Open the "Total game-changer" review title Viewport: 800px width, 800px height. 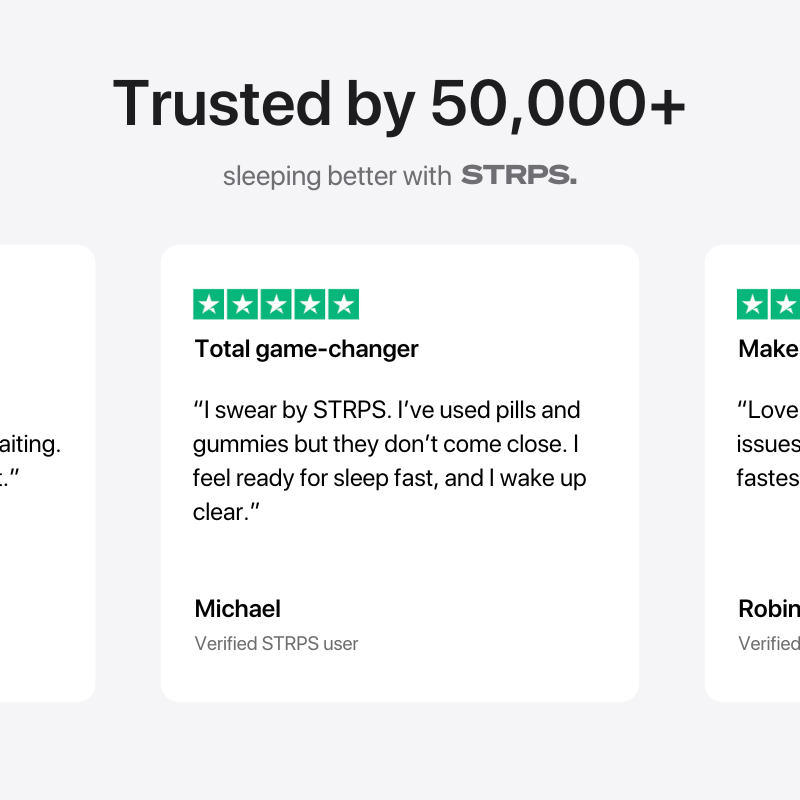click(306, 348)
